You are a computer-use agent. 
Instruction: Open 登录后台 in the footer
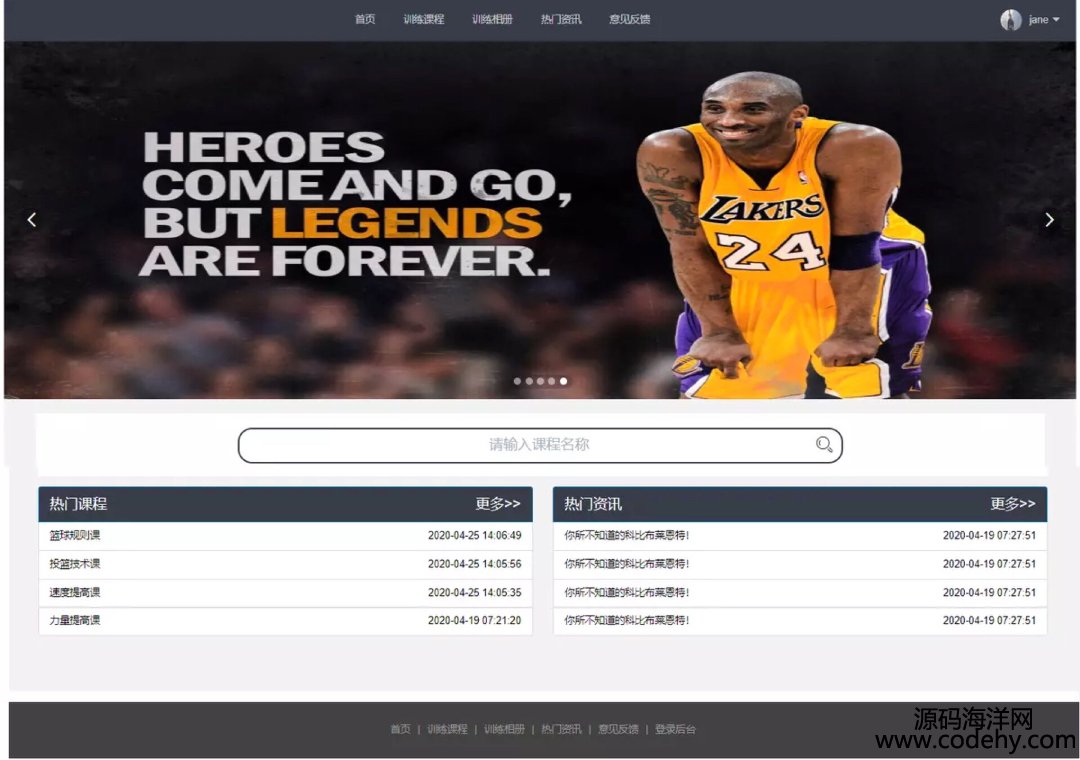pos(676,729)
